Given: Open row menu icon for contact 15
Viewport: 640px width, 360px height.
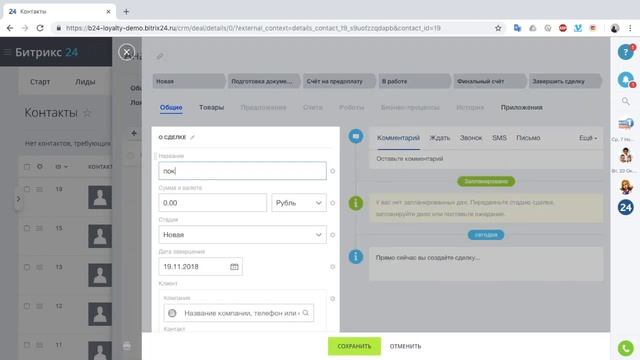Looking at the screenshot, I should 39,228.
